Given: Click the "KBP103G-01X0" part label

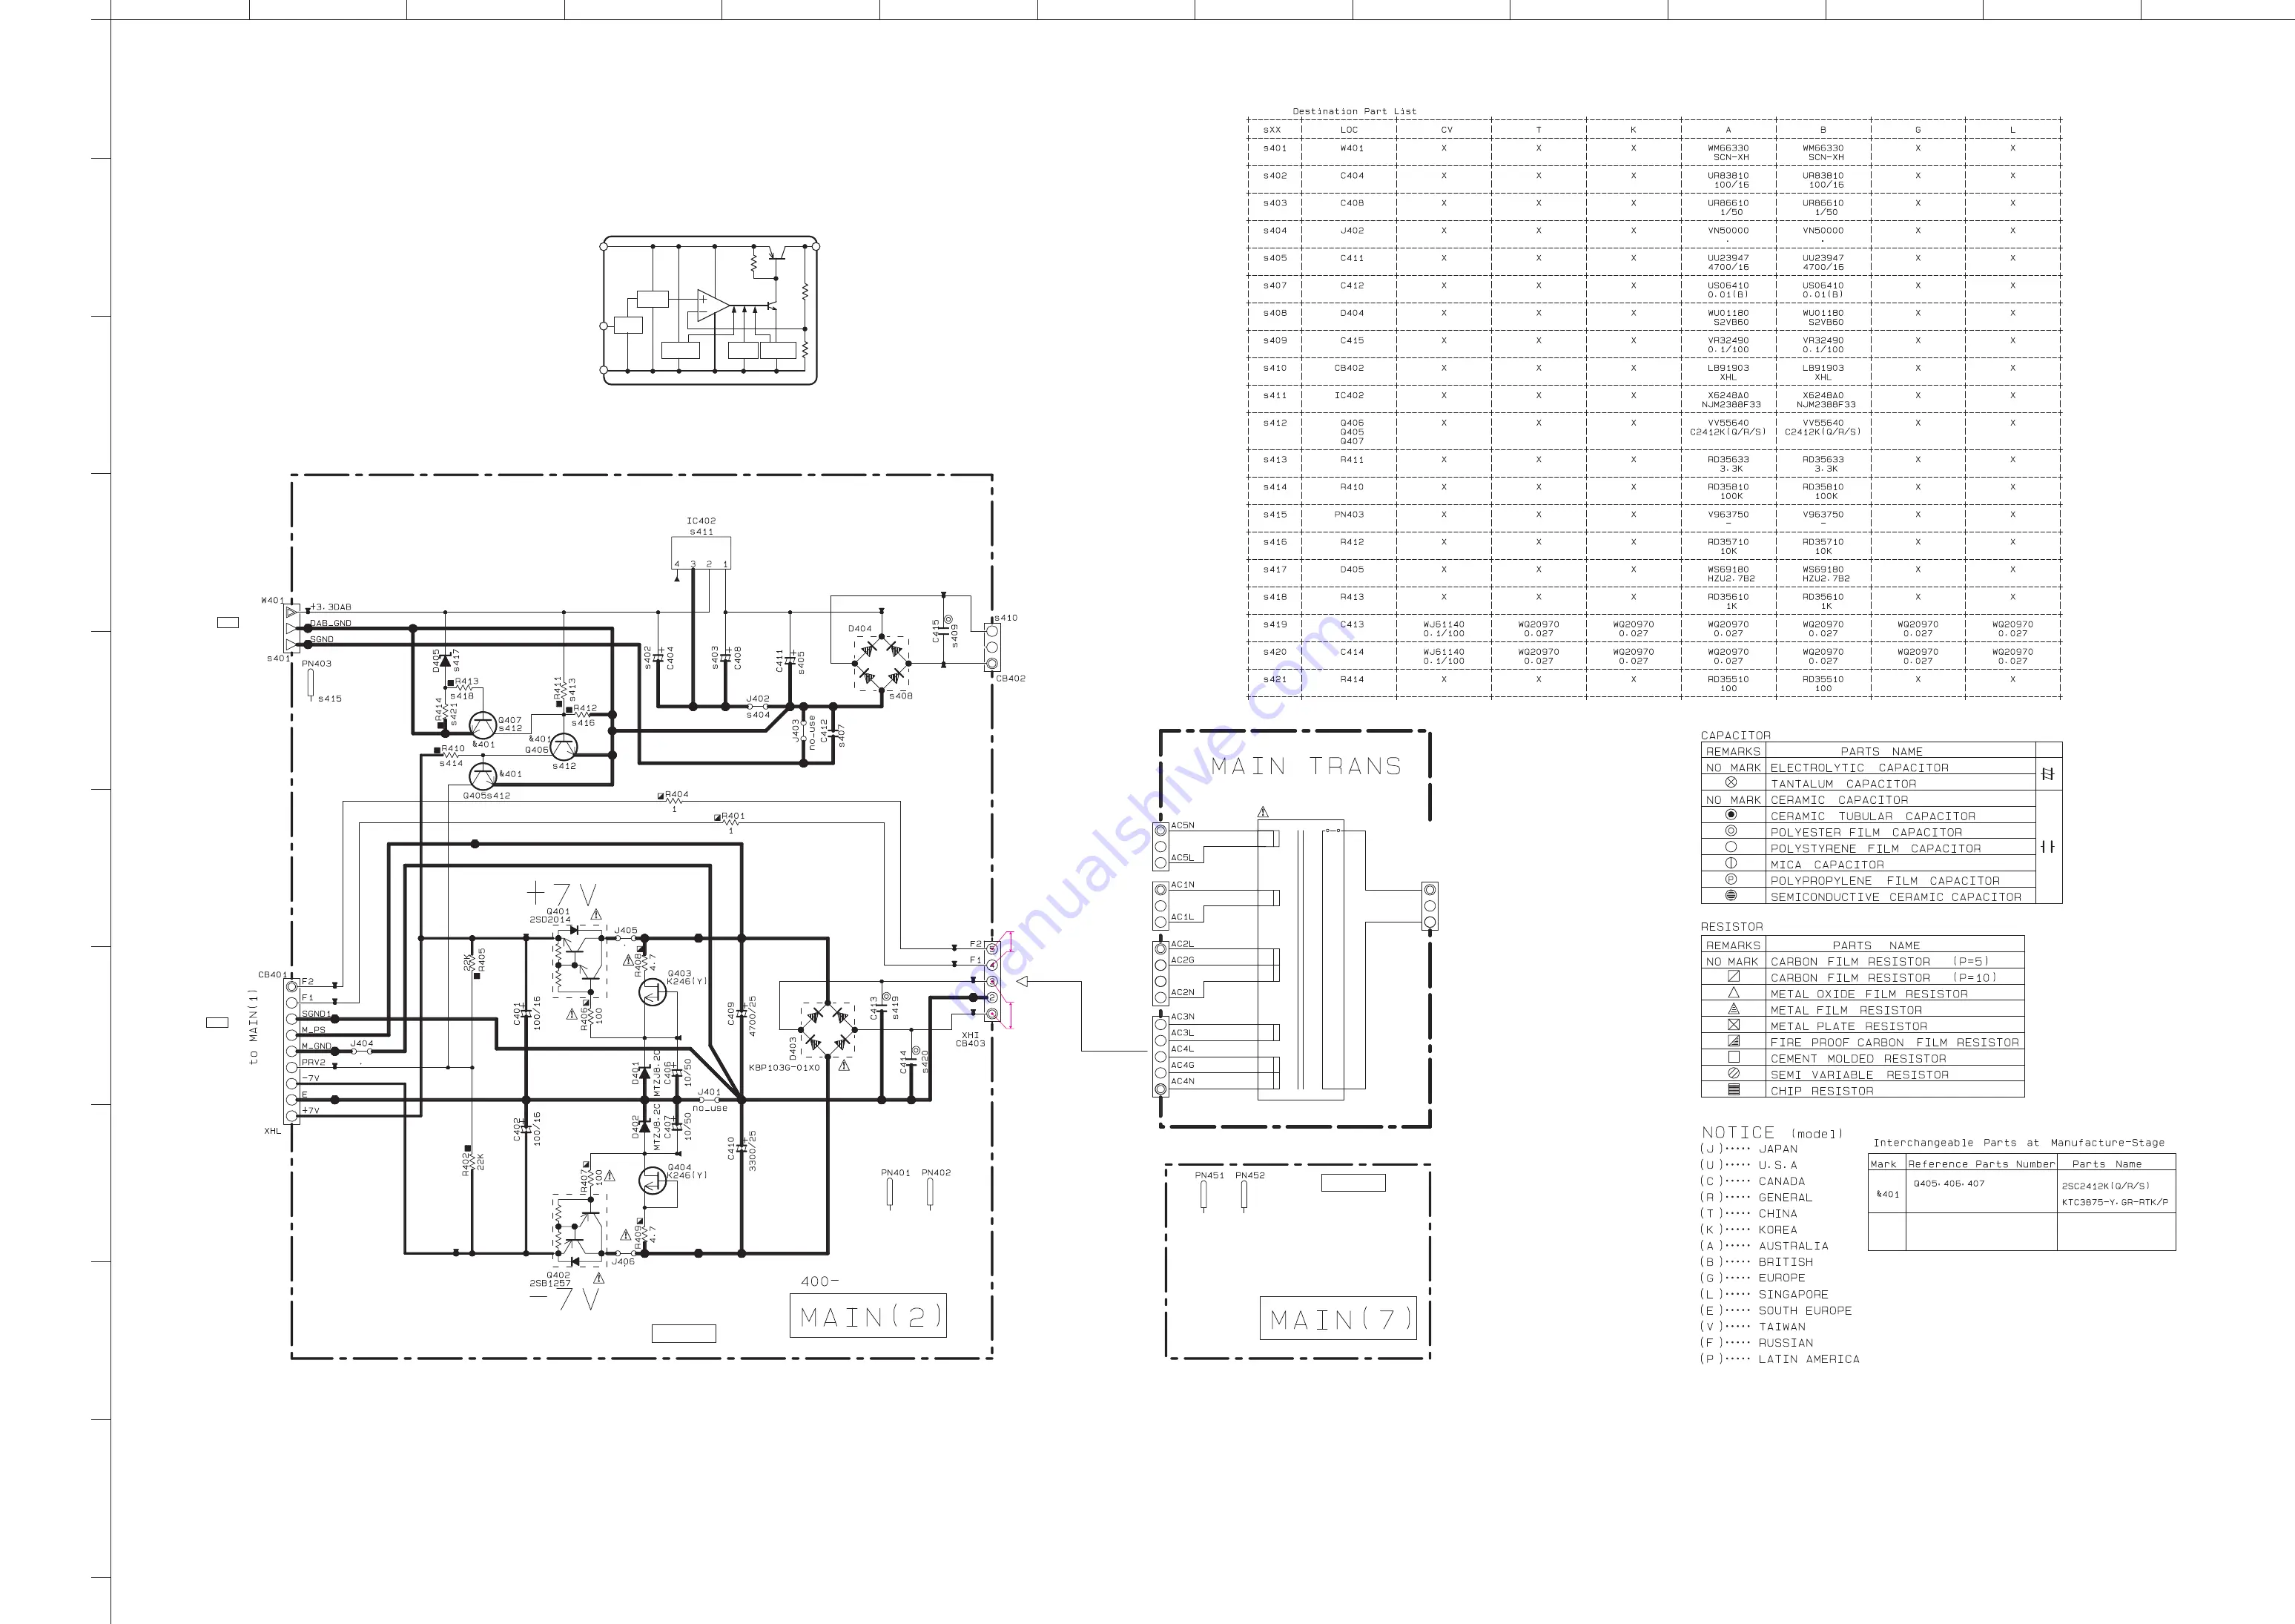Looking at the screenshot, I should pyautogui.click(x=784, y=1067).
